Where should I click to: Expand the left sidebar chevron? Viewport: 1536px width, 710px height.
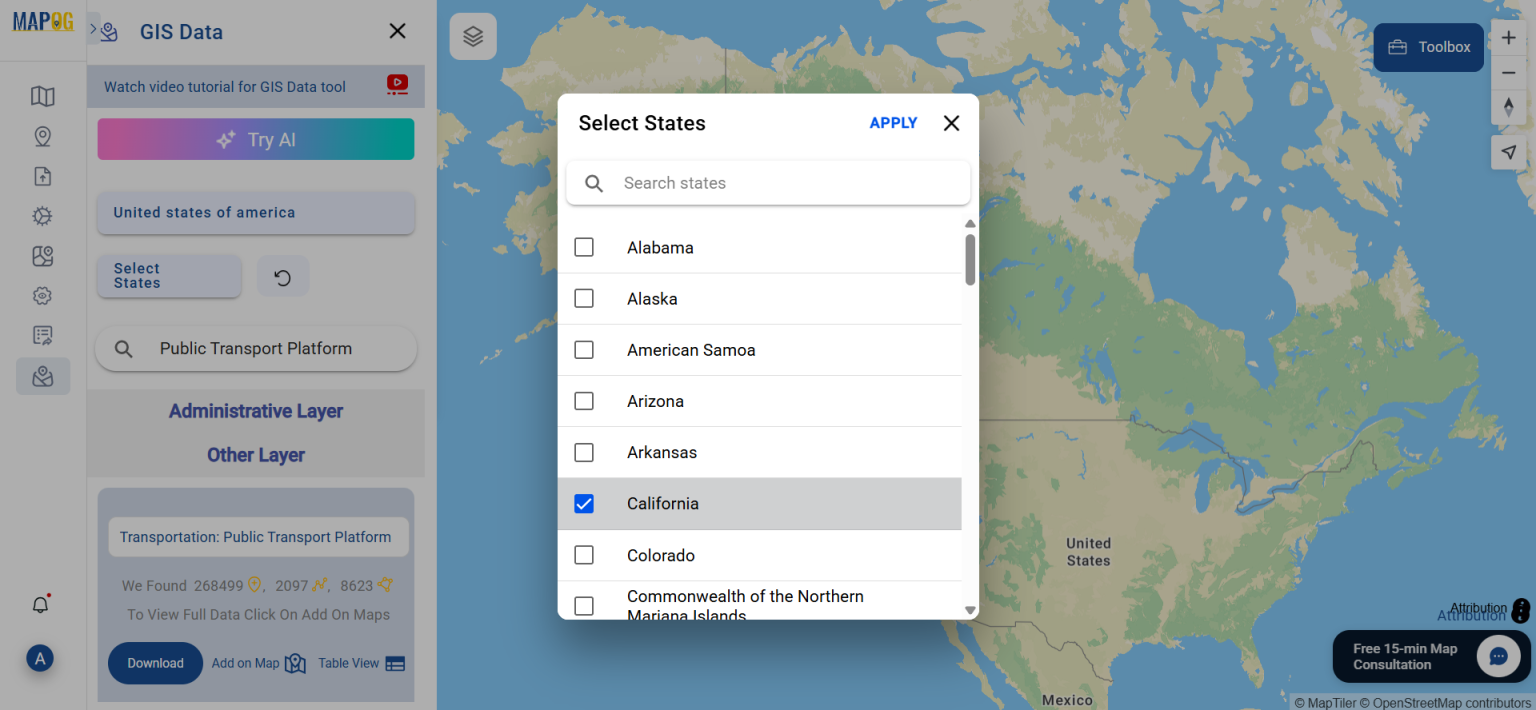click(x=93, y=30)
